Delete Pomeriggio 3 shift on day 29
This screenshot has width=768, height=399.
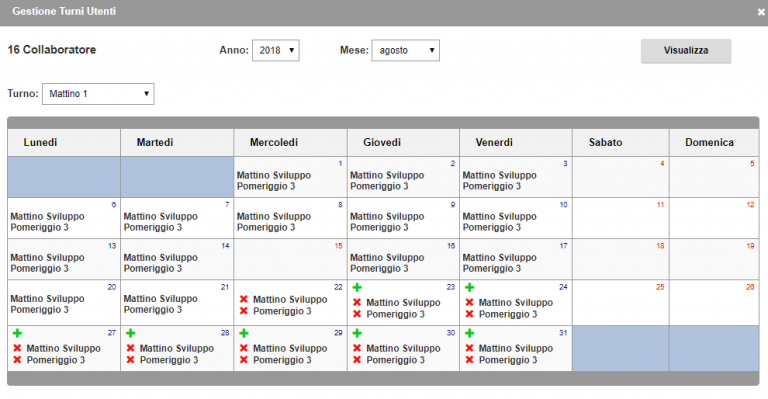(243, 360)
